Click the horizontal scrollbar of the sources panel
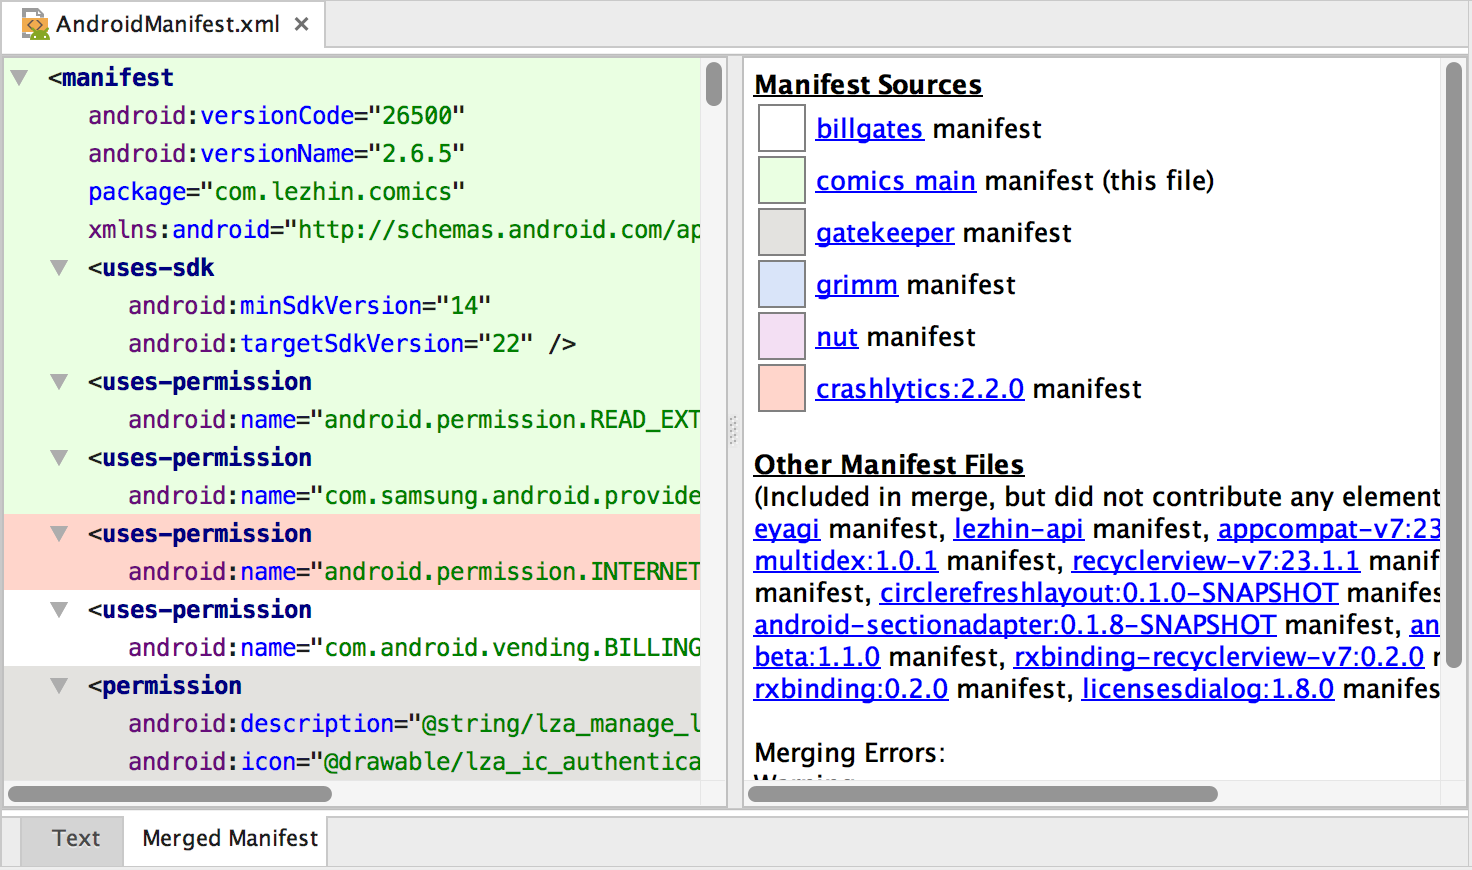 (983, 794)
